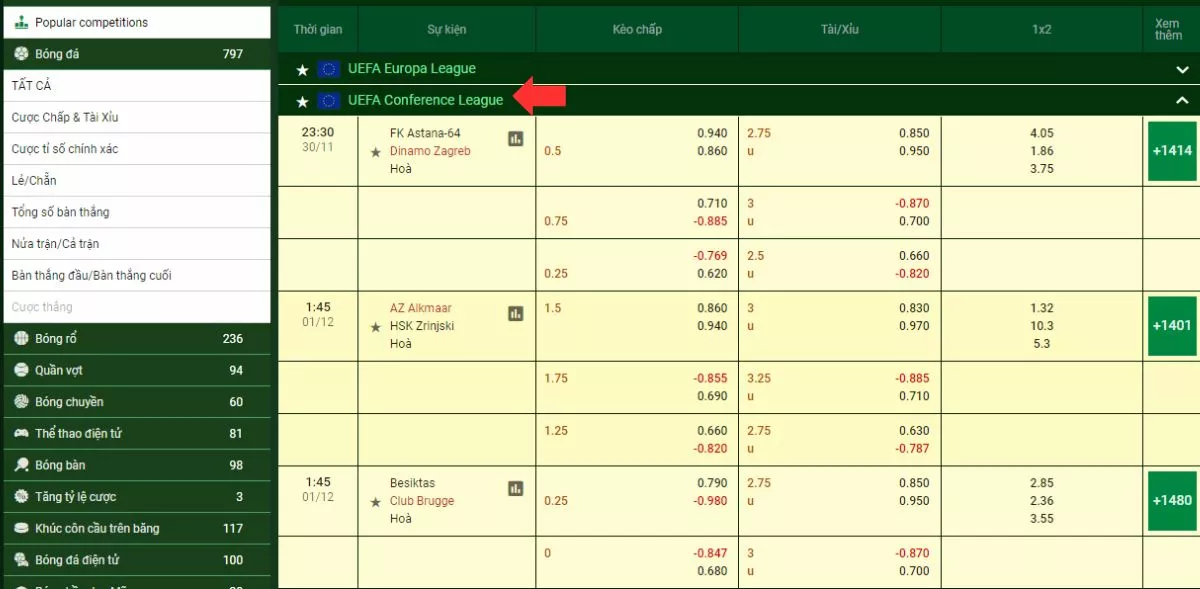Click the volleyball icon beside Bóng chuyền

click(21, 401)
